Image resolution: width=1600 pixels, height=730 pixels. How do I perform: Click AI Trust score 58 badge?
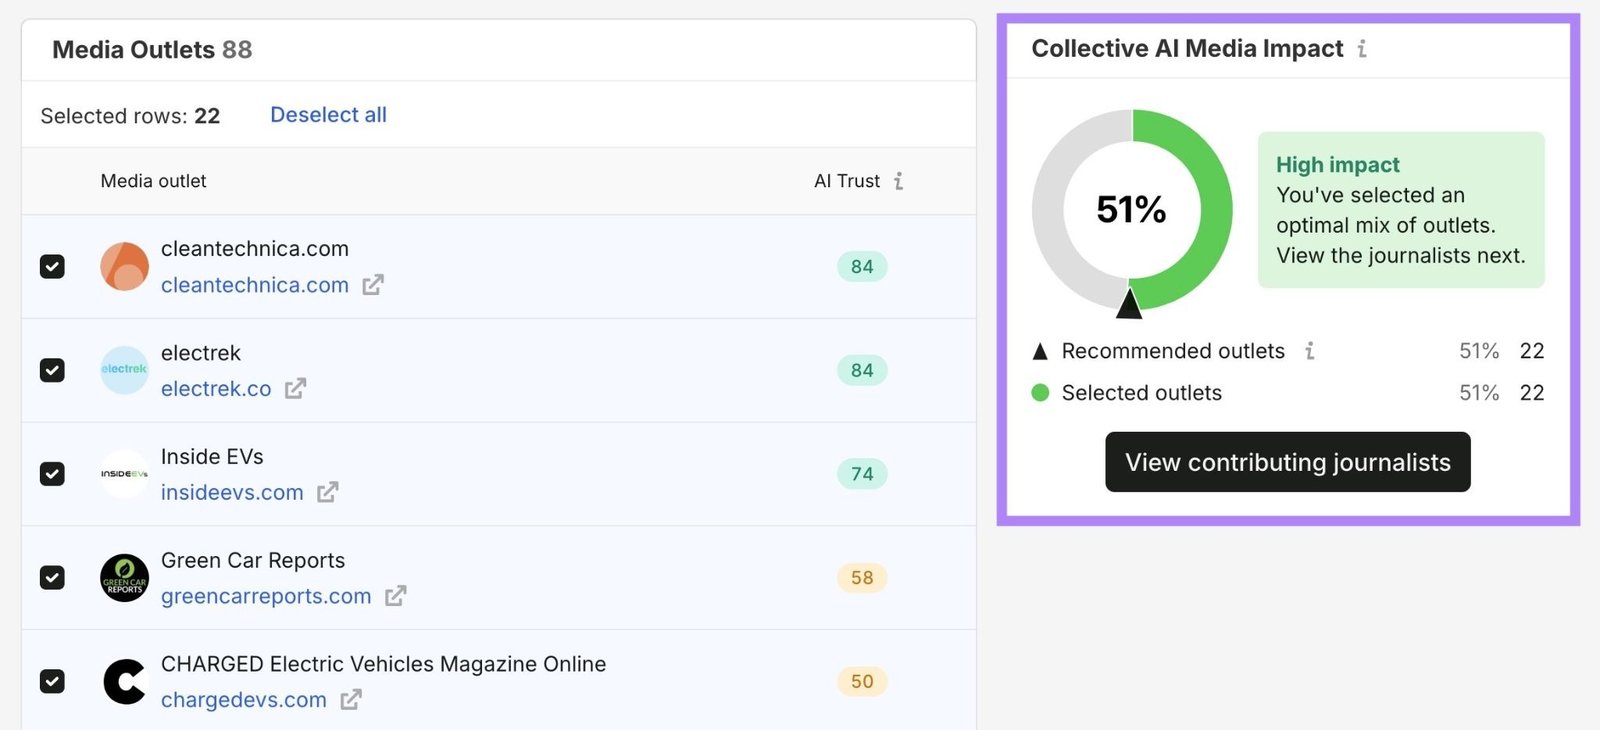click(862, 578)
